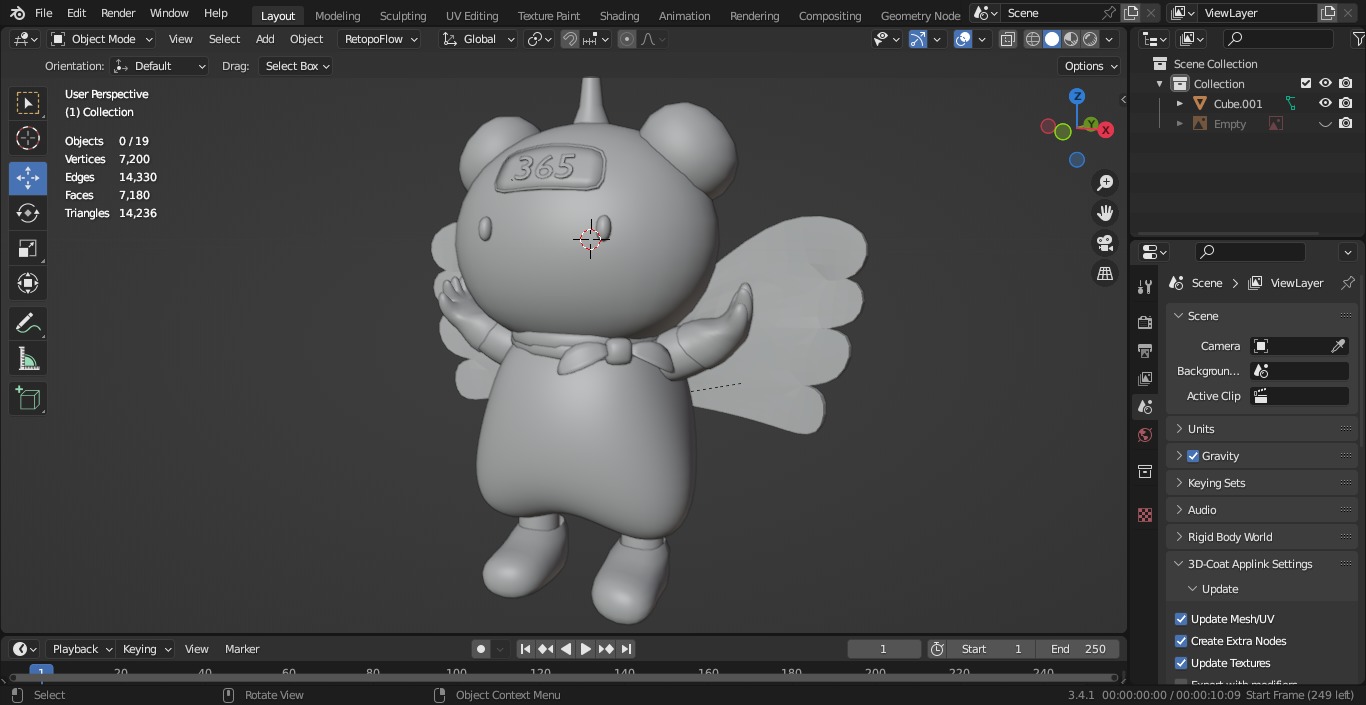Open the viewport Add menu
1366x705 pixels.
pos(265,39)
